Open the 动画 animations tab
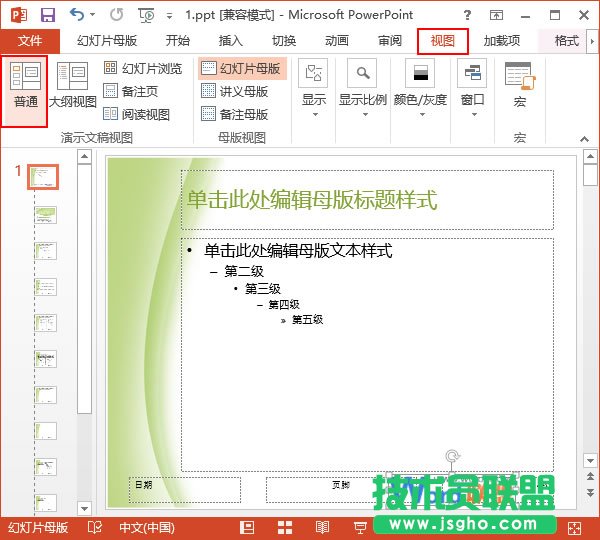The image size is (600, 540). (x=337, y=41)
